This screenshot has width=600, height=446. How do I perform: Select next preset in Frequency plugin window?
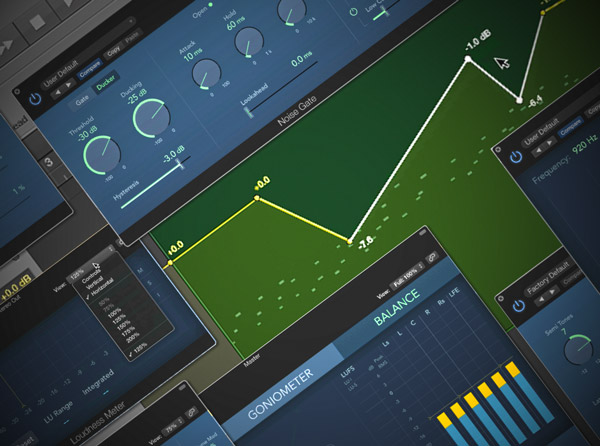pyautogui.click(x=550, y=143)
